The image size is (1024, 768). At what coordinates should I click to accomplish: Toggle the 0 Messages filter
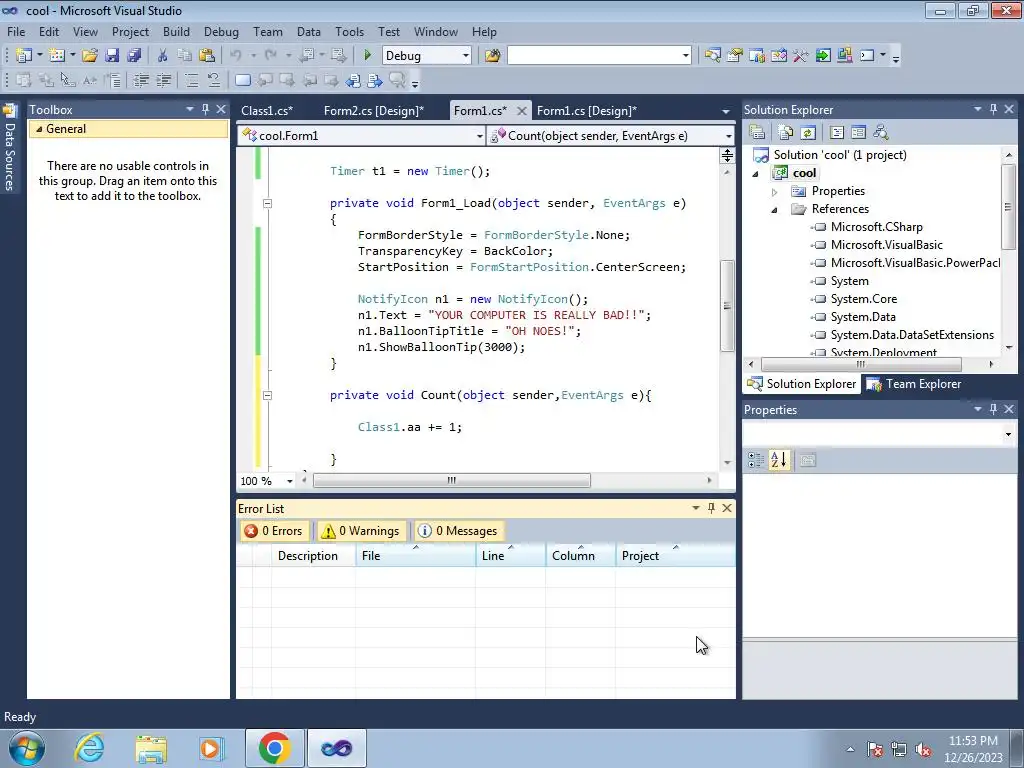459,531
